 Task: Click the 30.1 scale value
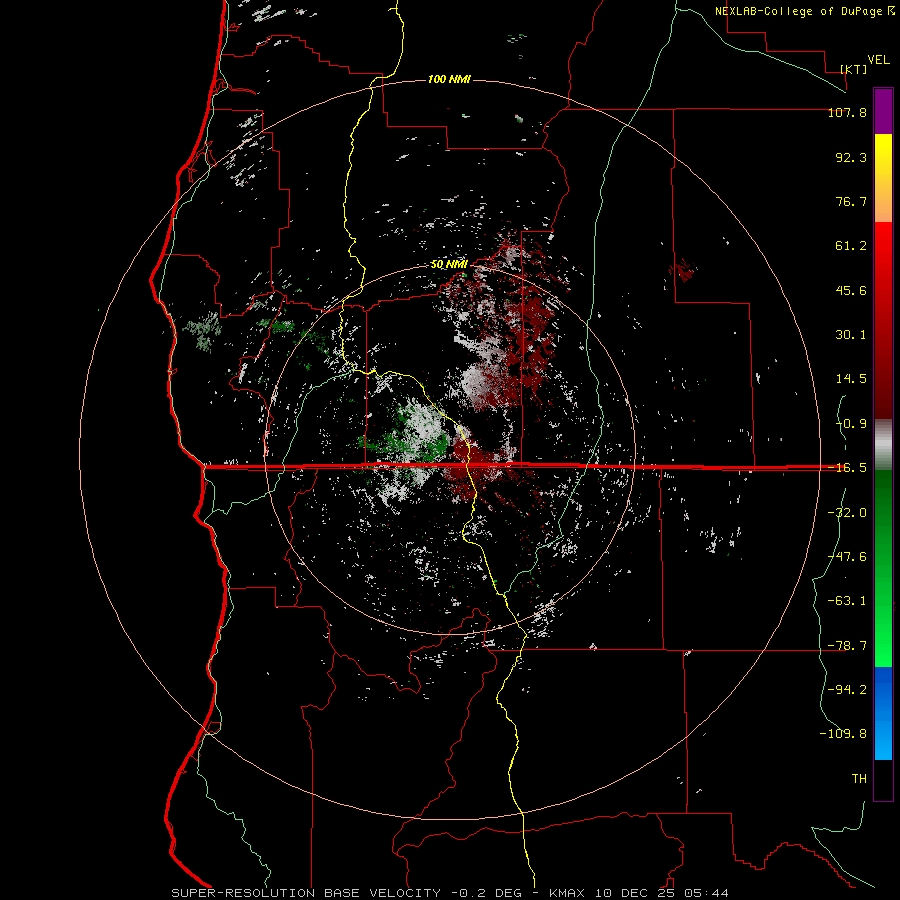851,335
